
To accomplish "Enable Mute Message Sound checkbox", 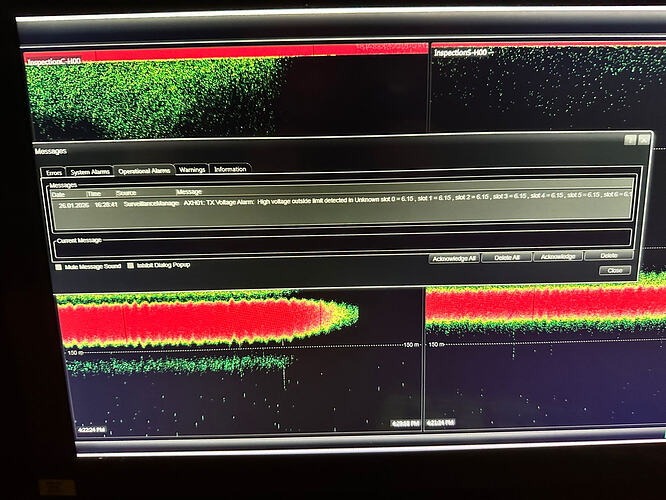I will 58,267.
